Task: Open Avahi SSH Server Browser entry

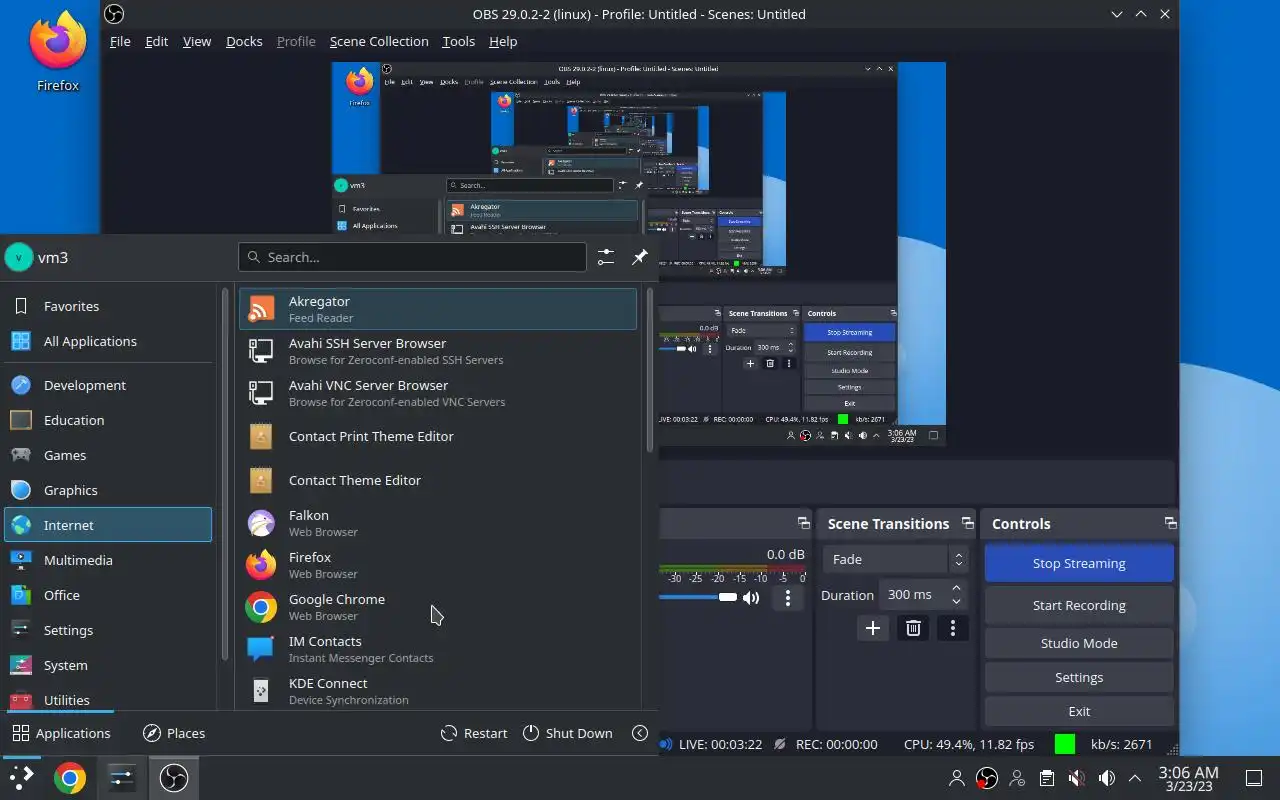Action: (x=438, y=351)
